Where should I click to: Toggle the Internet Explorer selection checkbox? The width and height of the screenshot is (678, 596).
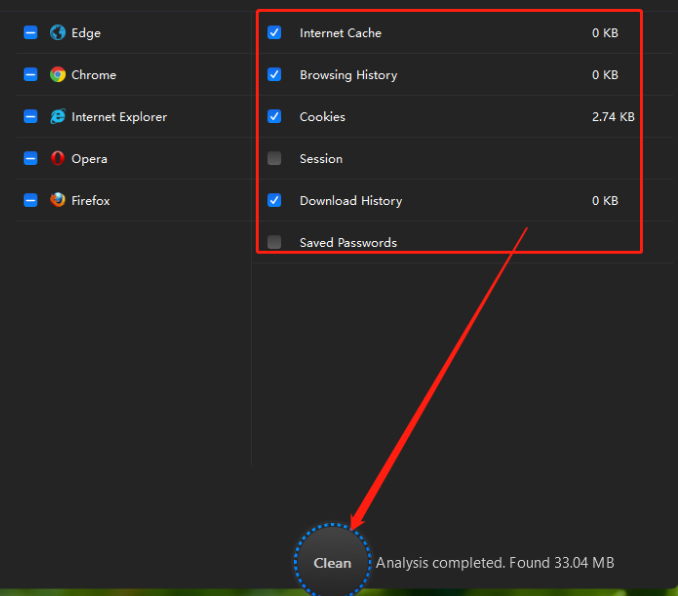(x=30, y=116)
